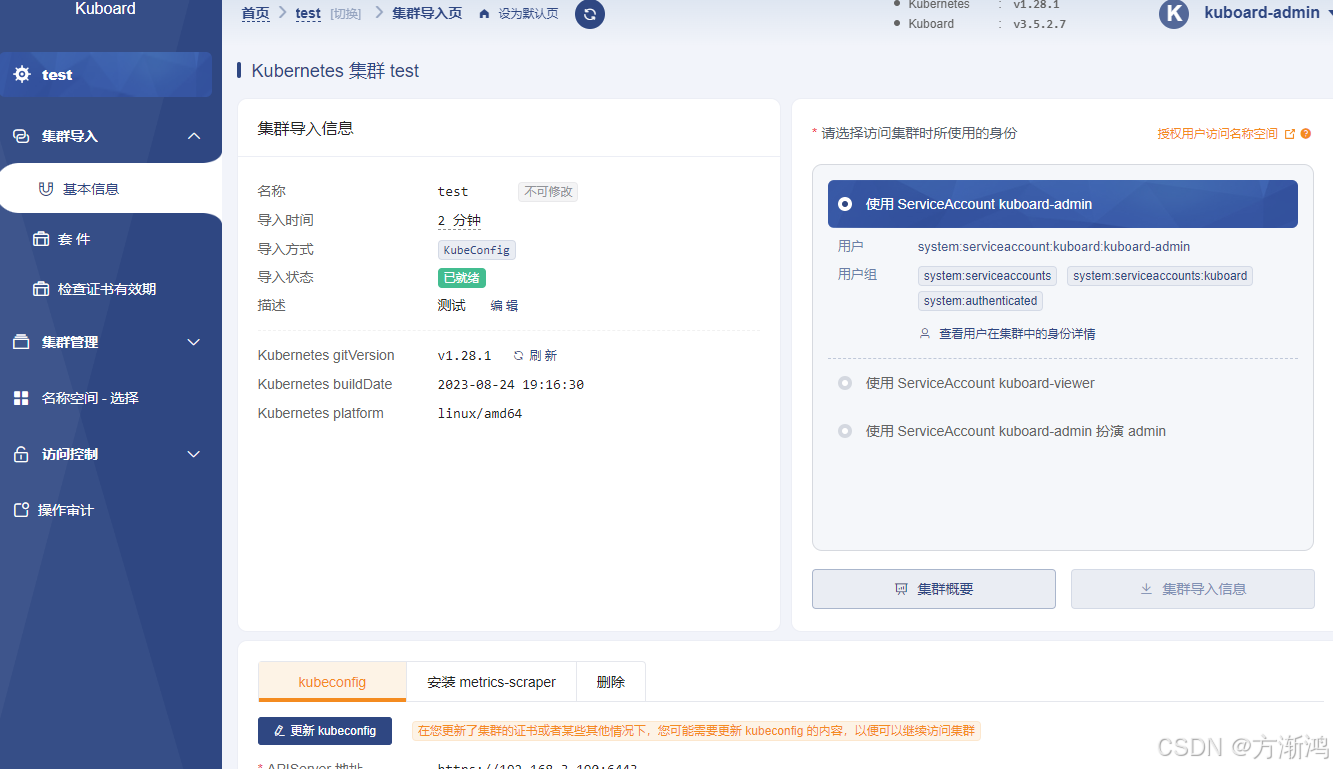Expand the 访问控制 sidebar section
This screenshot has height=769, width=1333.
[x=194, y=454]
